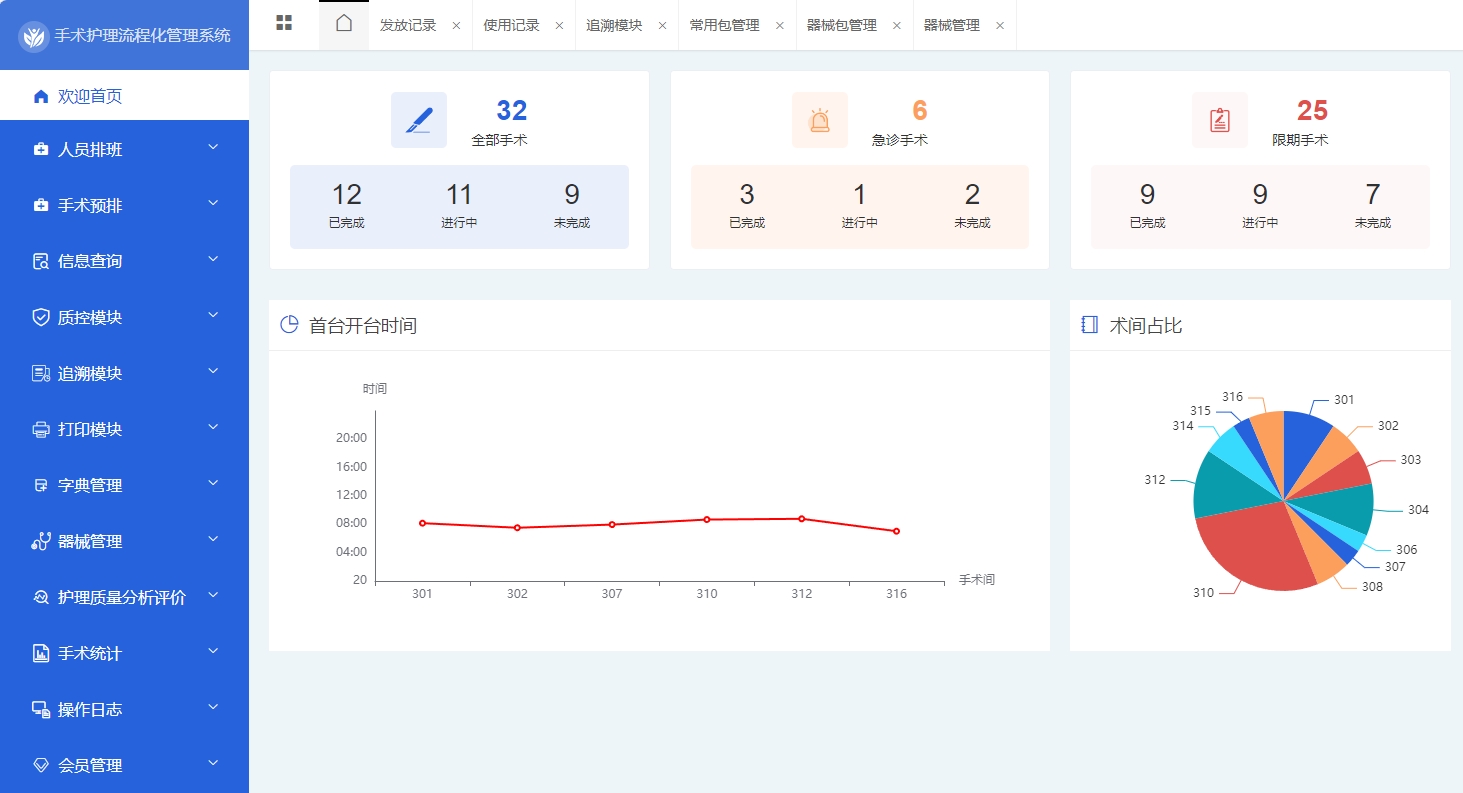Close the 使用记录 tab
The image size is (1463, 793).
(x=559, y=26)
